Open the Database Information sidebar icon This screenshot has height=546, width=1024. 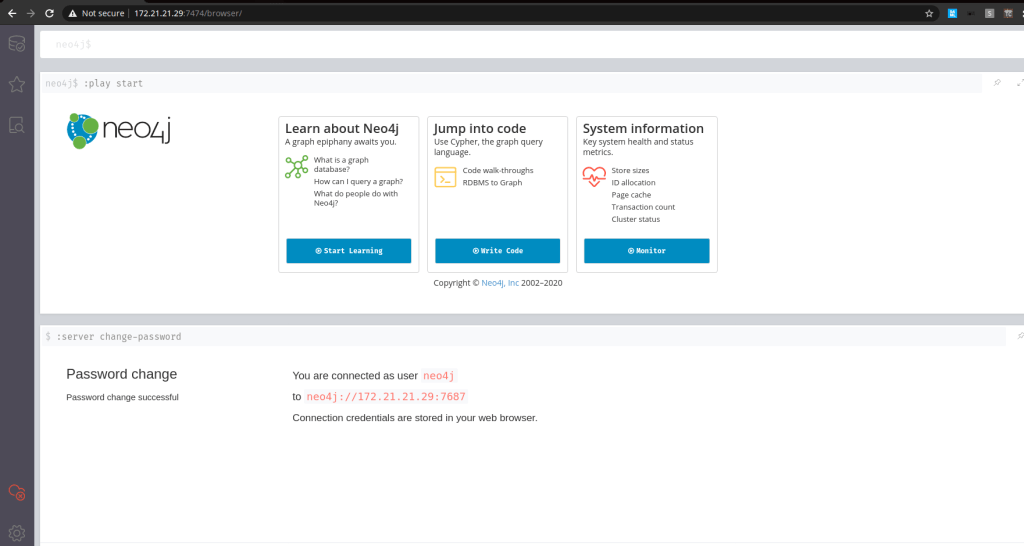tap(17, 44)
